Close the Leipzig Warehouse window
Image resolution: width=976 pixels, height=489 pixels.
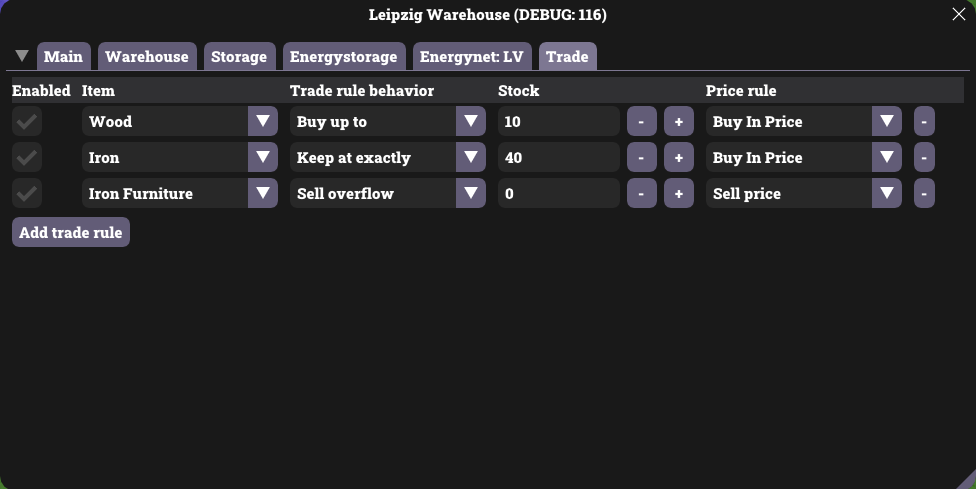[958, 14]
